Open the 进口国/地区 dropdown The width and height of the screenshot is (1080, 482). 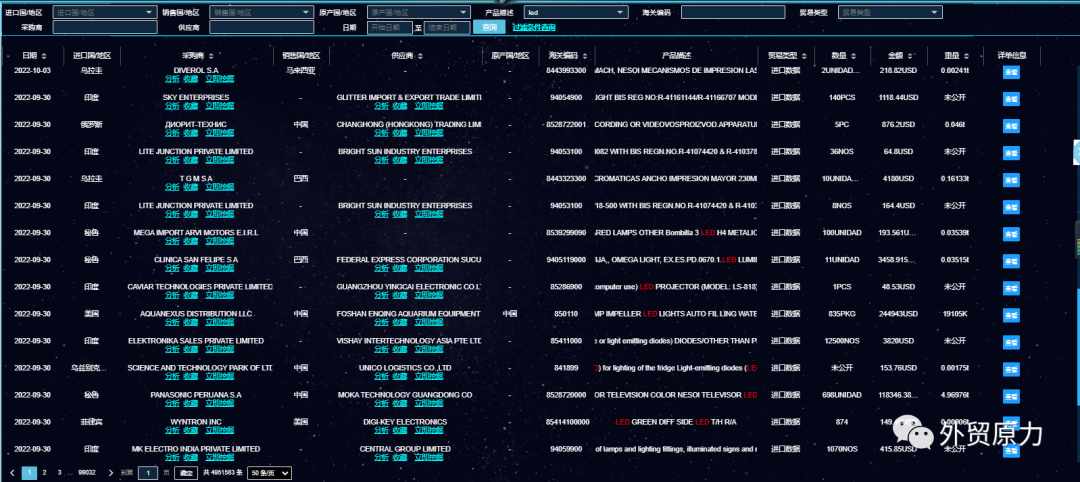coord(105,12)
